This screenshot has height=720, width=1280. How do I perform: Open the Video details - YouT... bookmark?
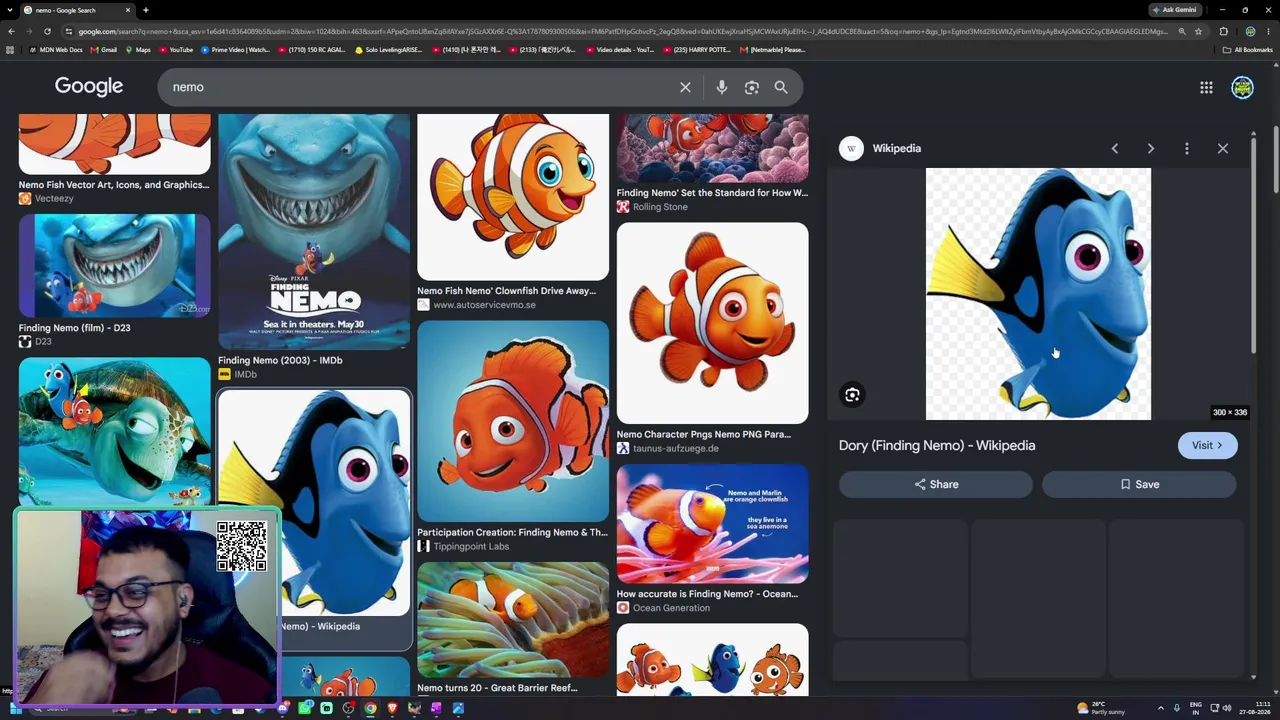(x=618, y=50)
